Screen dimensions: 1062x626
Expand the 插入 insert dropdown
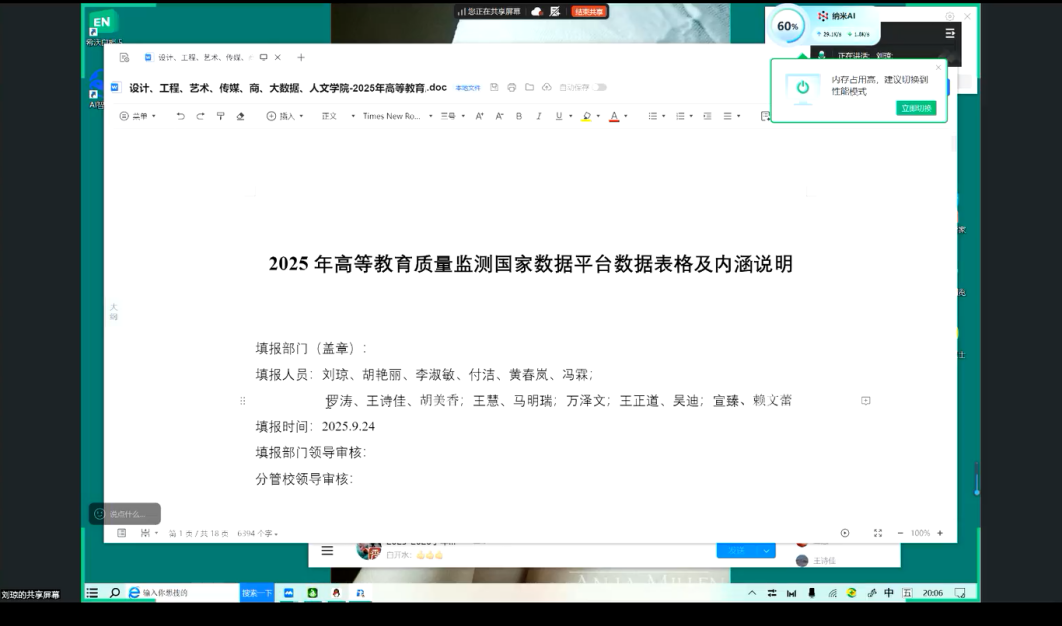[x=285, y=116]
